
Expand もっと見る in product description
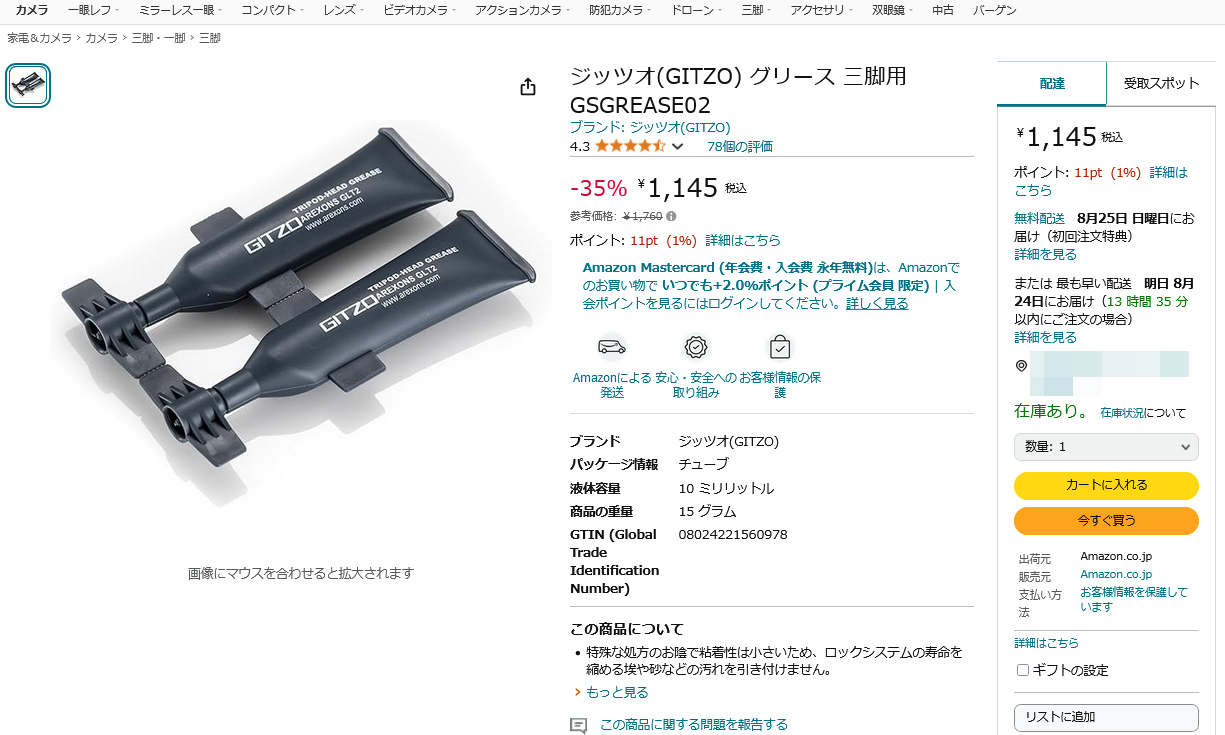[611, 692]
